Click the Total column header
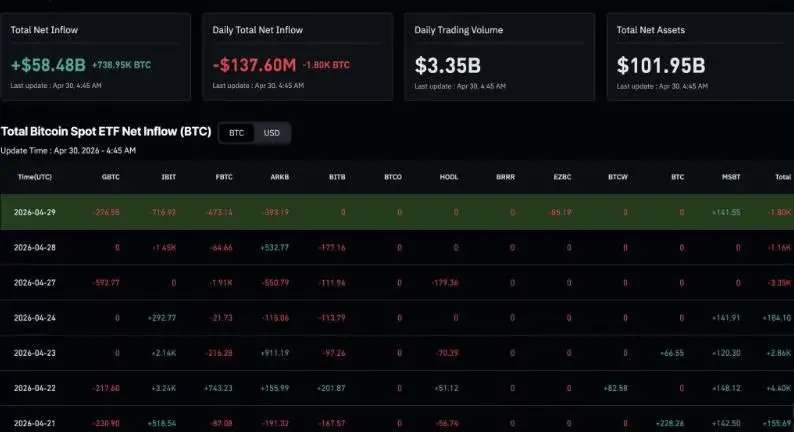Viewport: 794px width, 432px height. (783, 177)
